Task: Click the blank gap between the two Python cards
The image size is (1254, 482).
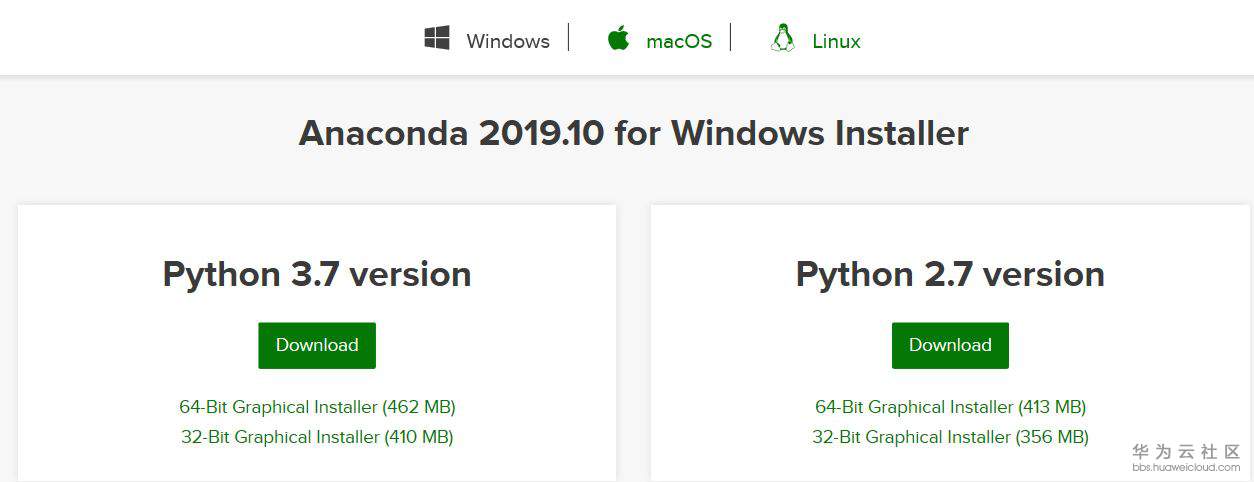Action: (633, 340)
